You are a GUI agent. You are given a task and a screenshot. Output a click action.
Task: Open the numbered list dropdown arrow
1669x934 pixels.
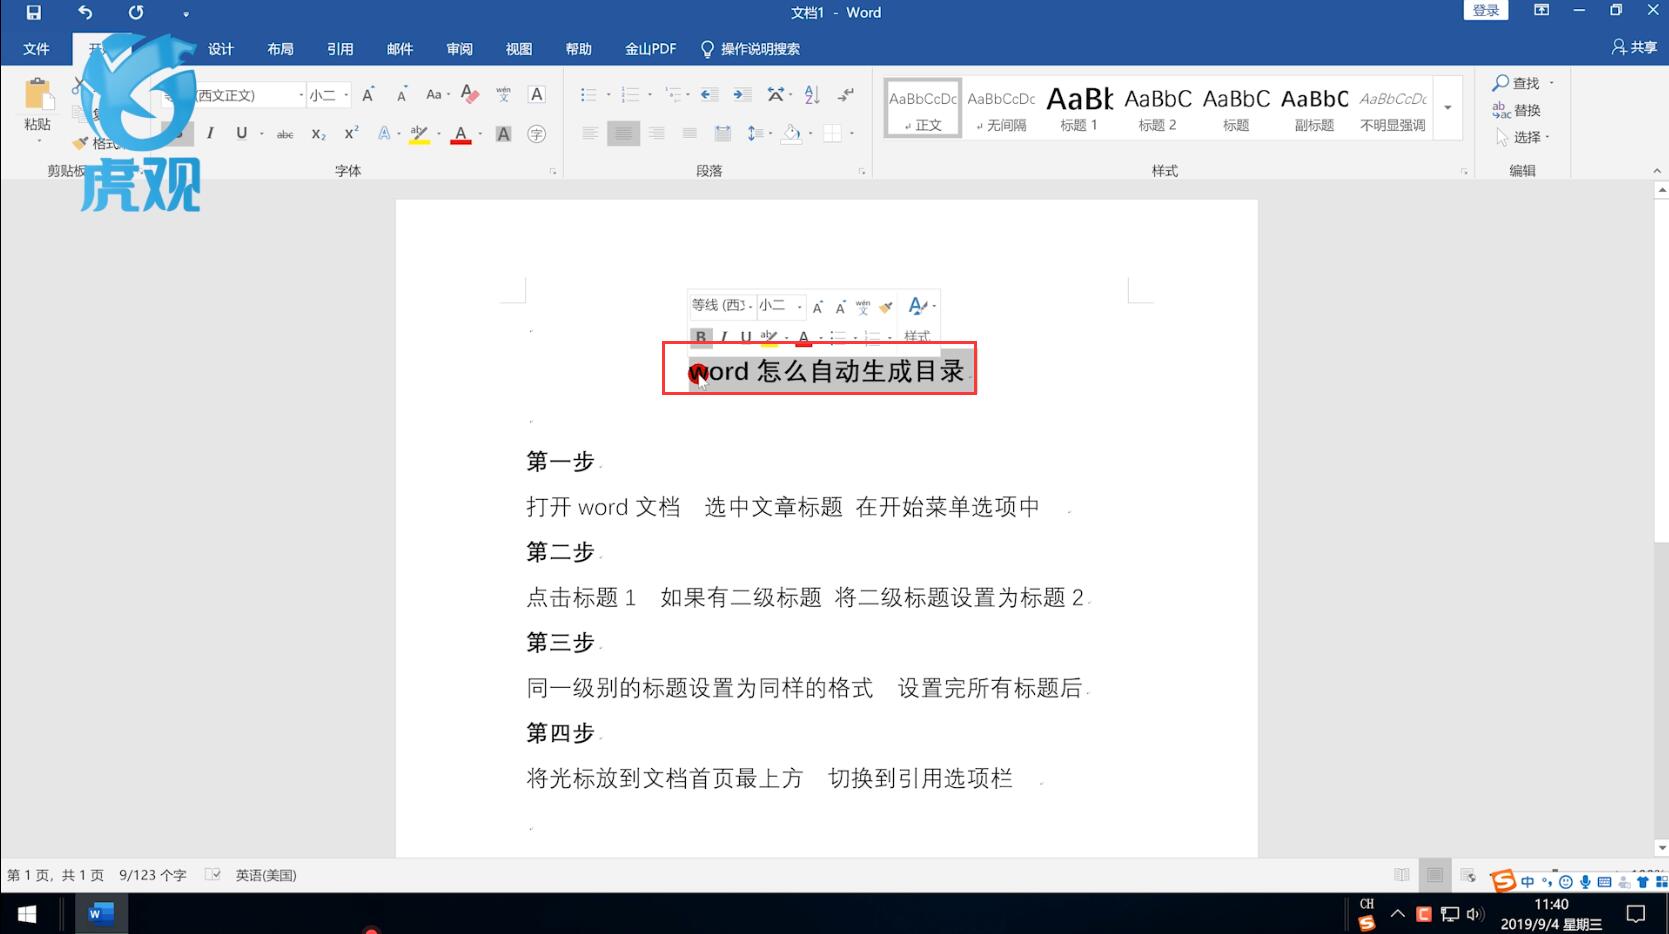coord(650,95)
